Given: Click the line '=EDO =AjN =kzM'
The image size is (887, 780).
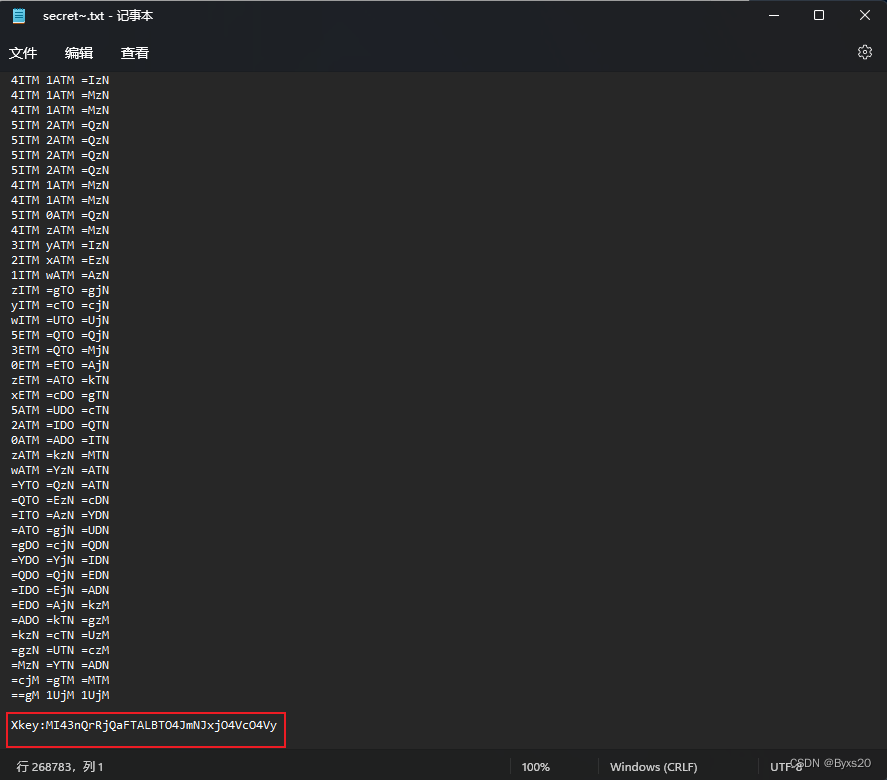Looking at the screenshot, I should tap(60, 605).
